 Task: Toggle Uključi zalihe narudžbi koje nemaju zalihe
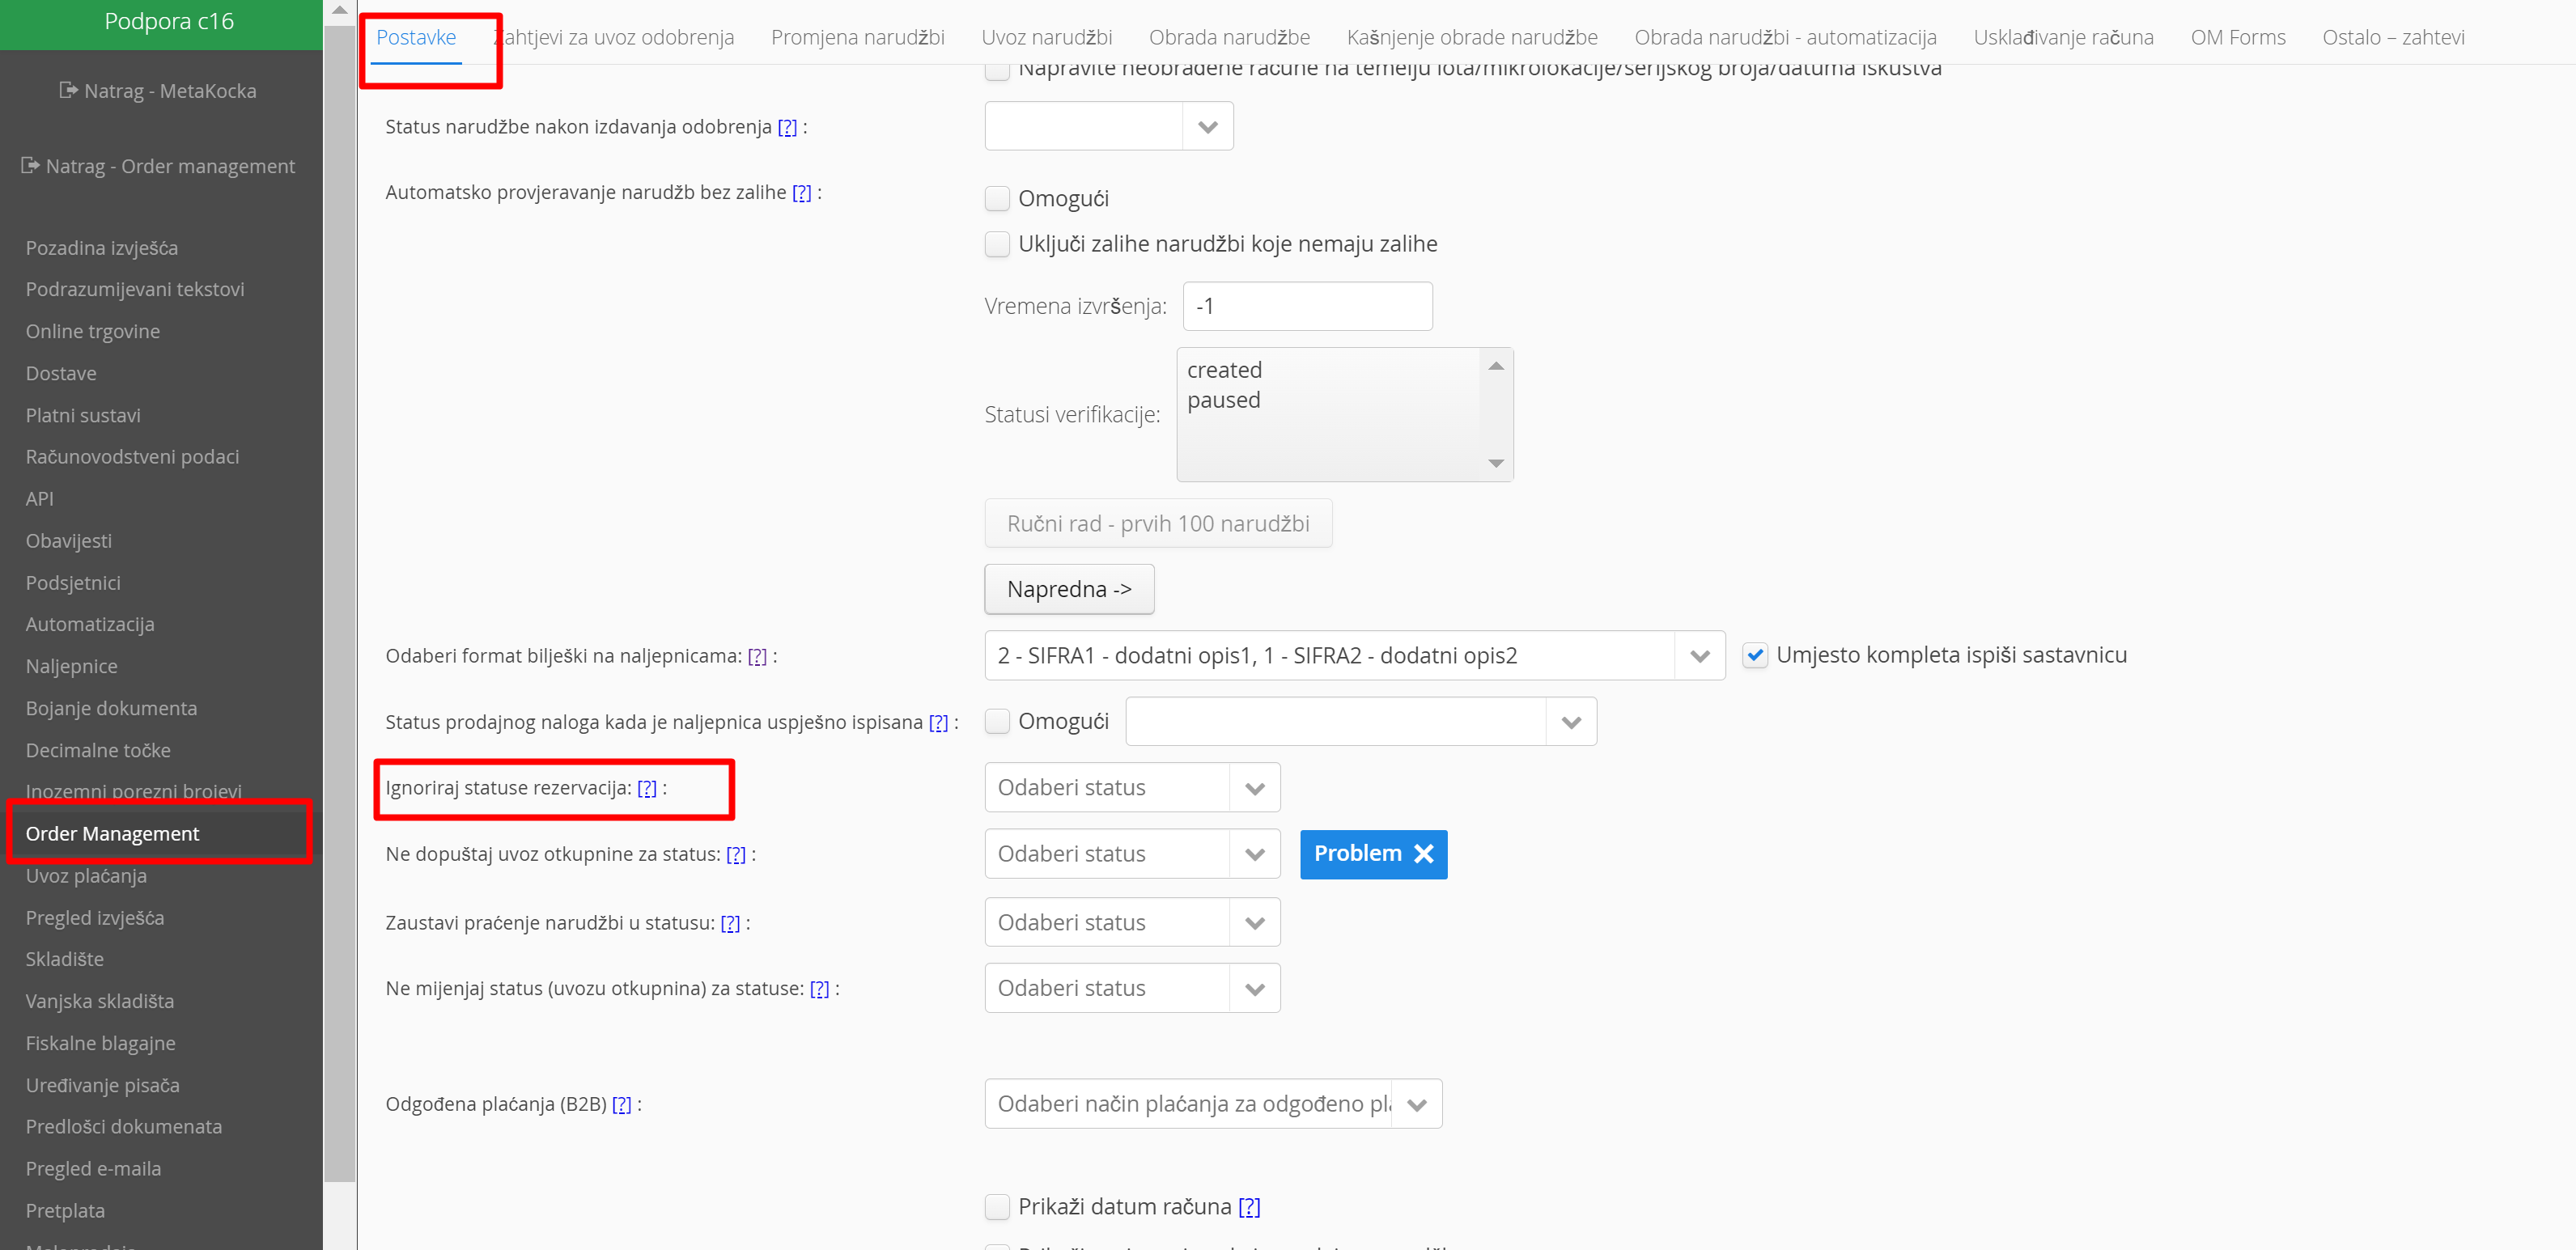tap(997, 244)
